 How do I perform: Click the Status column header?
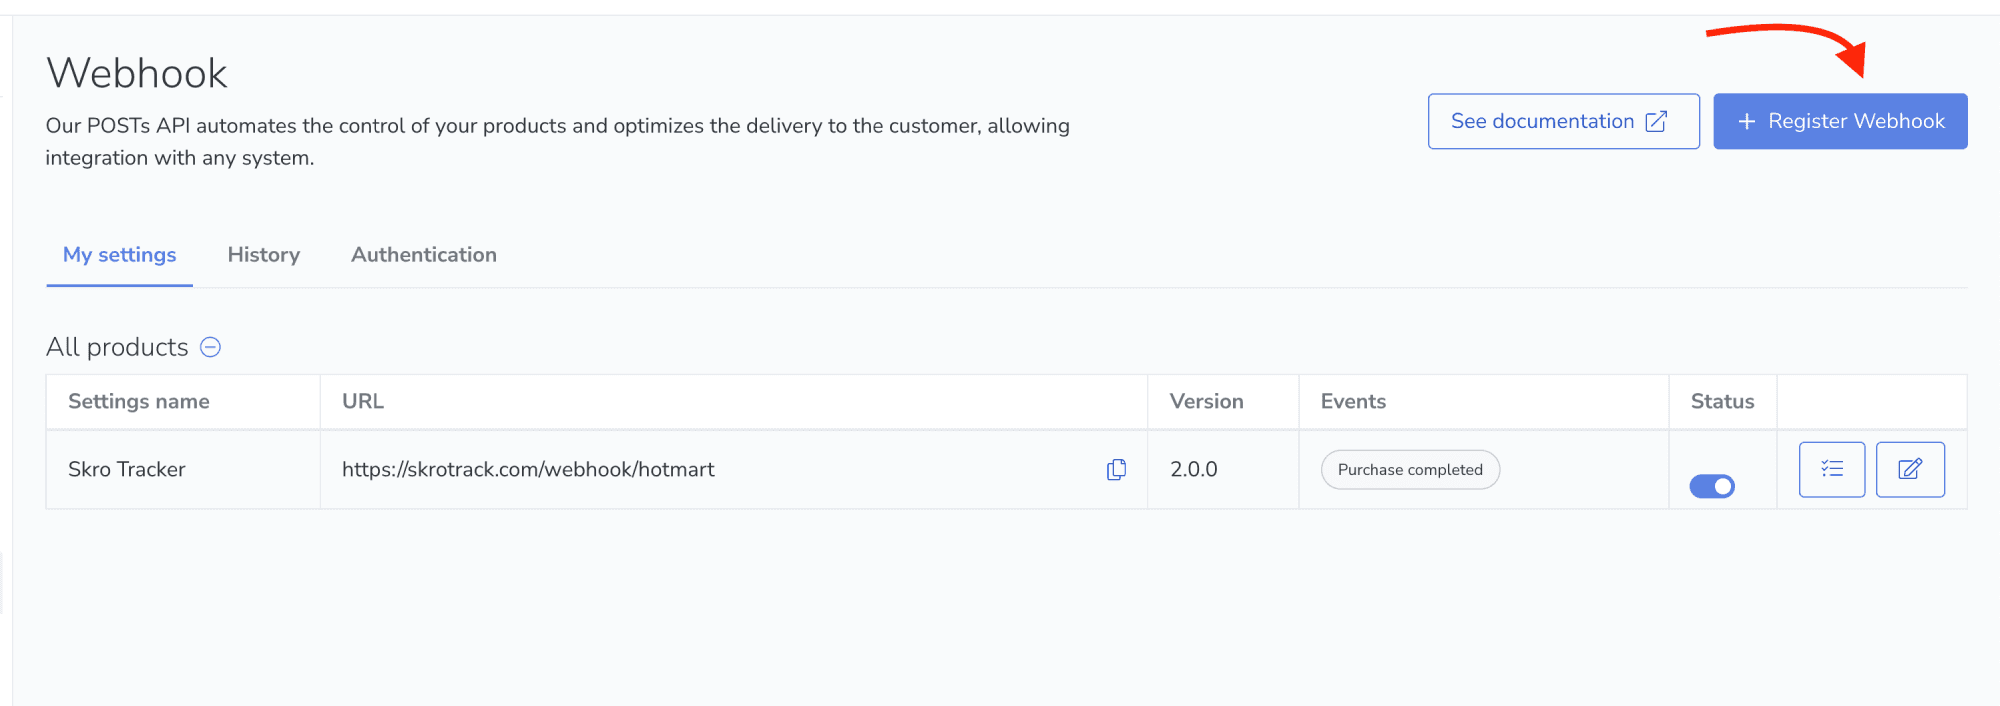coord(1722,402)
